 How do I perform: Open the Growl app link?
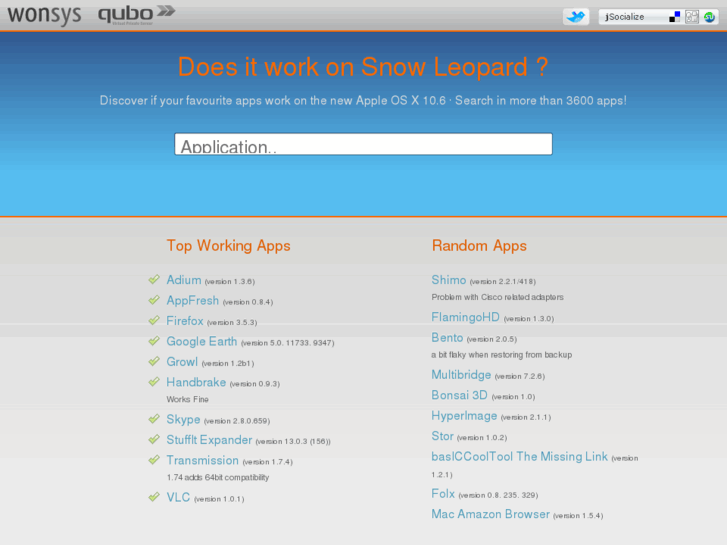(x=182, y=361)
